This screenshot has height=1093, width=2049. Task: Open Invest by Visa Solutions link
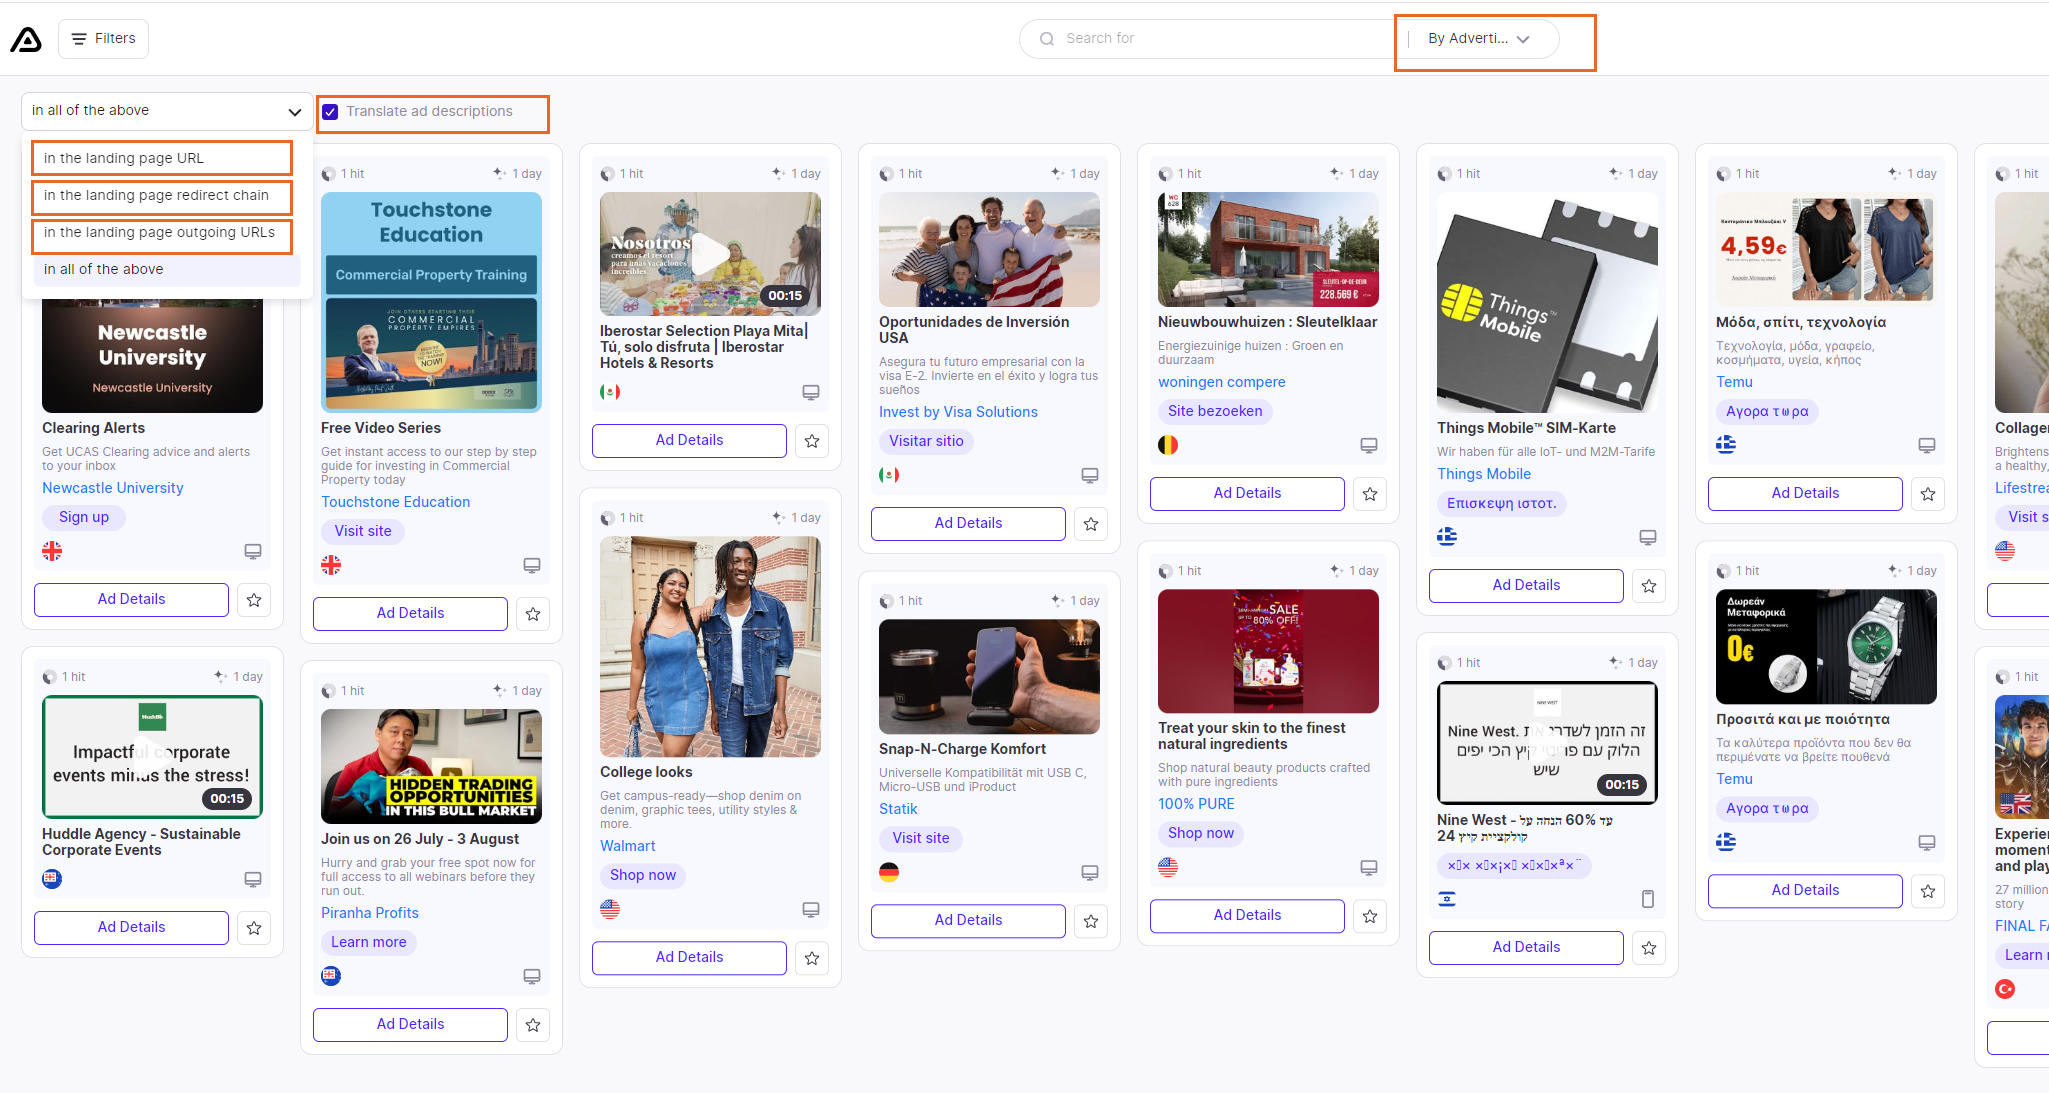coord(958,412)
